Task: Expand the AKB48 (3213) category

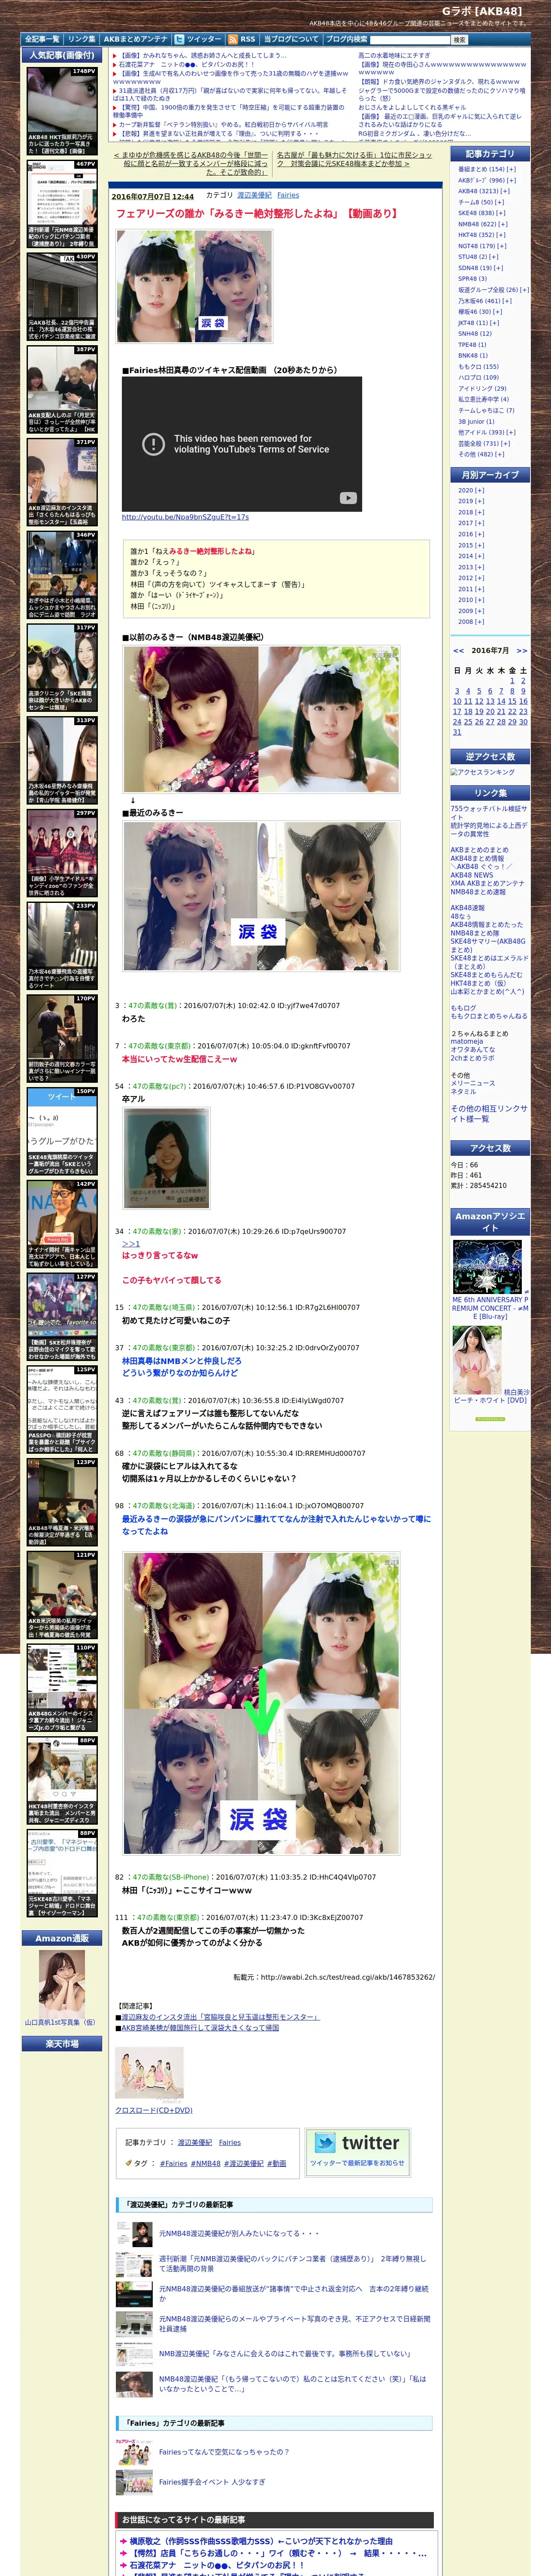Action: [x=505, y=191]
